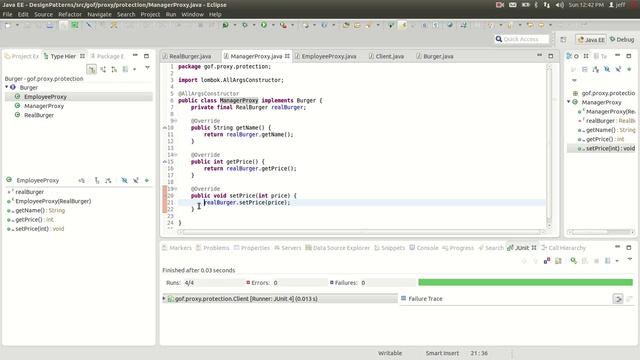Select RealBurger in hierarchy tree

tap(39, 115)
